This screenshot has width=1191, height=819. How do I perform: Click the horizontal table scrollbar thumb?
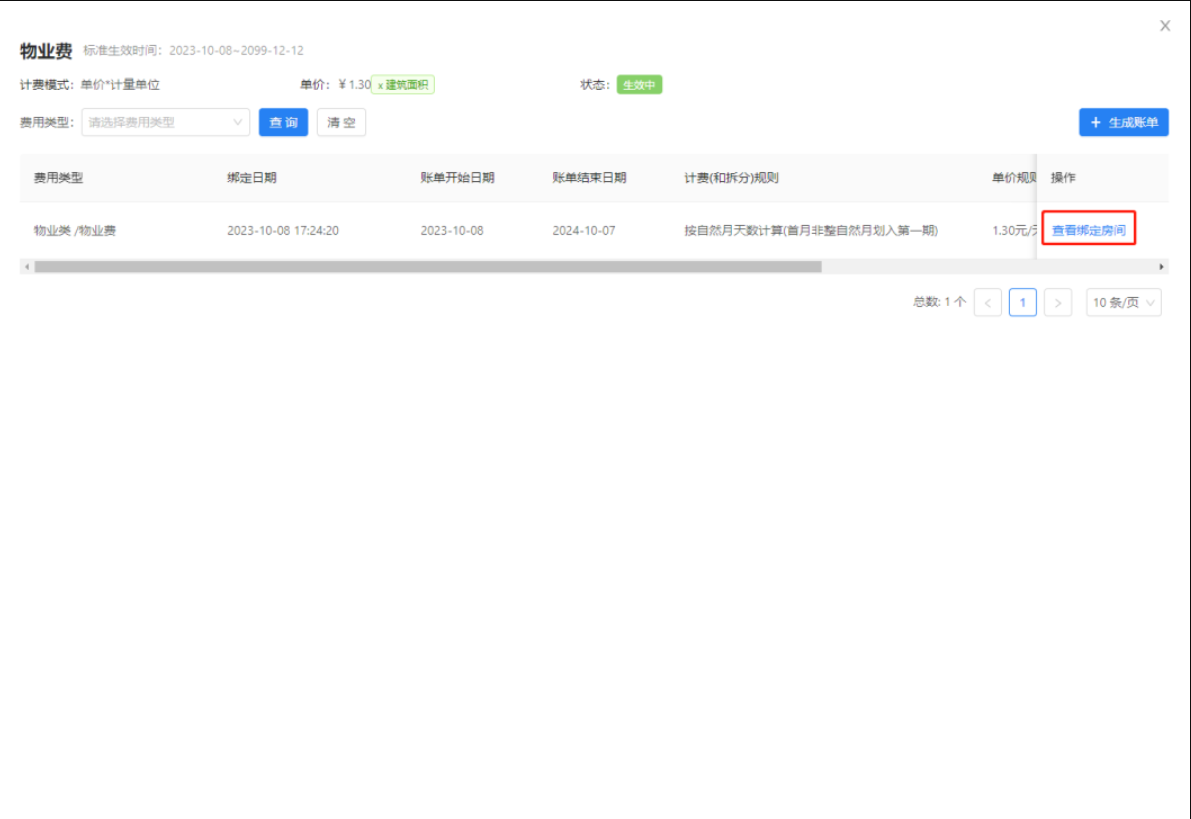427,267
